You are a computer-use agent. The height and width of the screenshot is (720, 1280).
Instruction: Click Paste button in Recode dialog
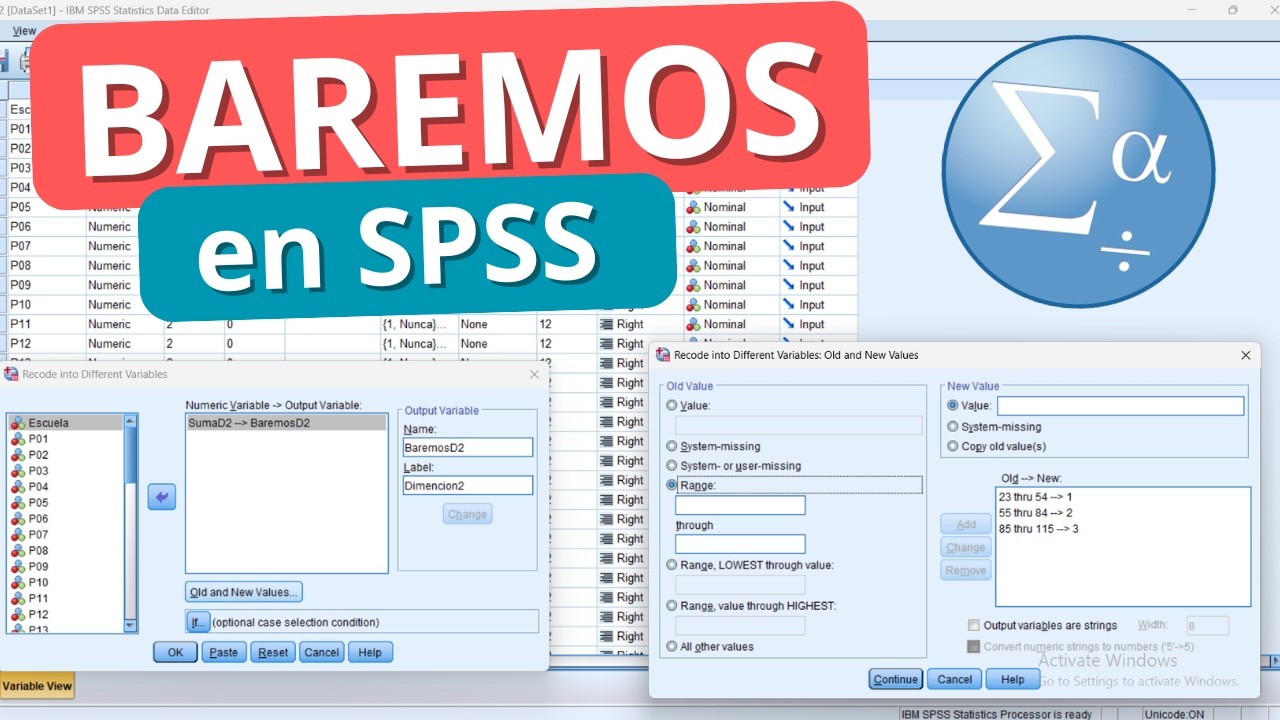click(224, 652)
